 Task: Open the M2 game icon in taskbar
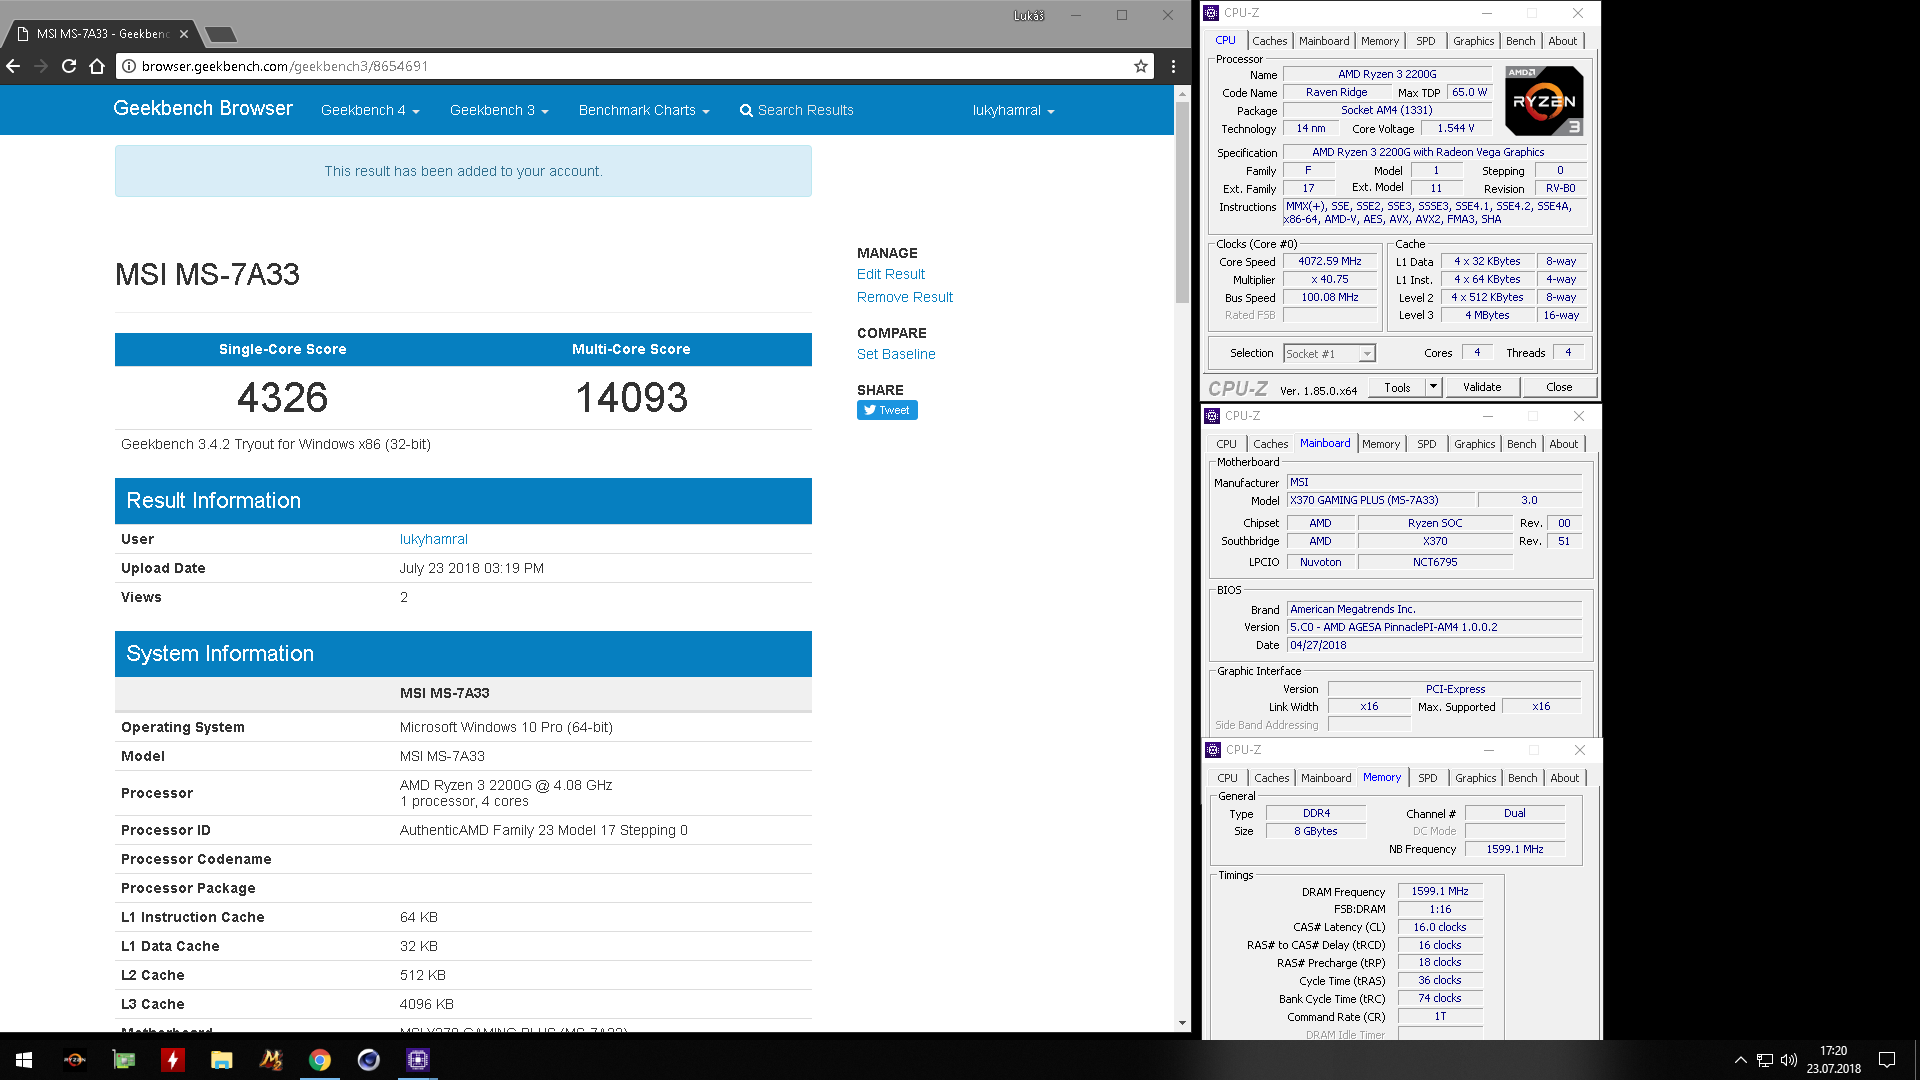(x=270, y=1060)
